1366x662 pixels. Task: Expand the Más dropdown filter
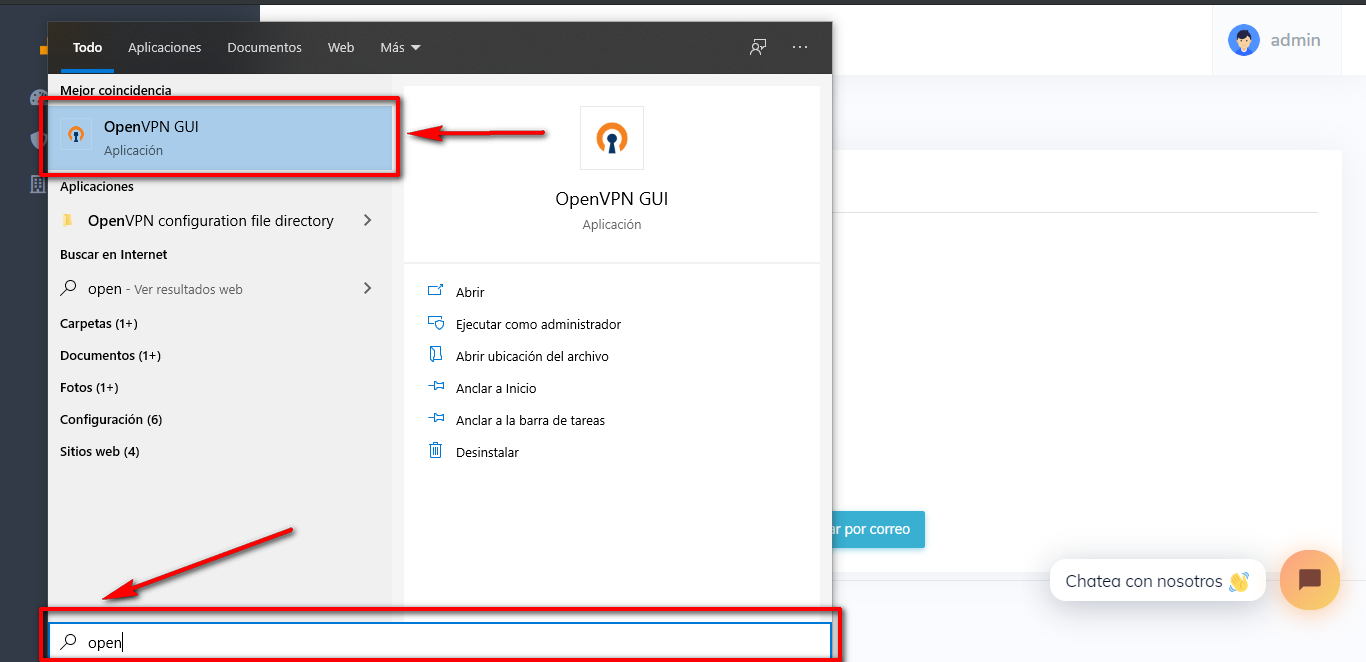400,47
